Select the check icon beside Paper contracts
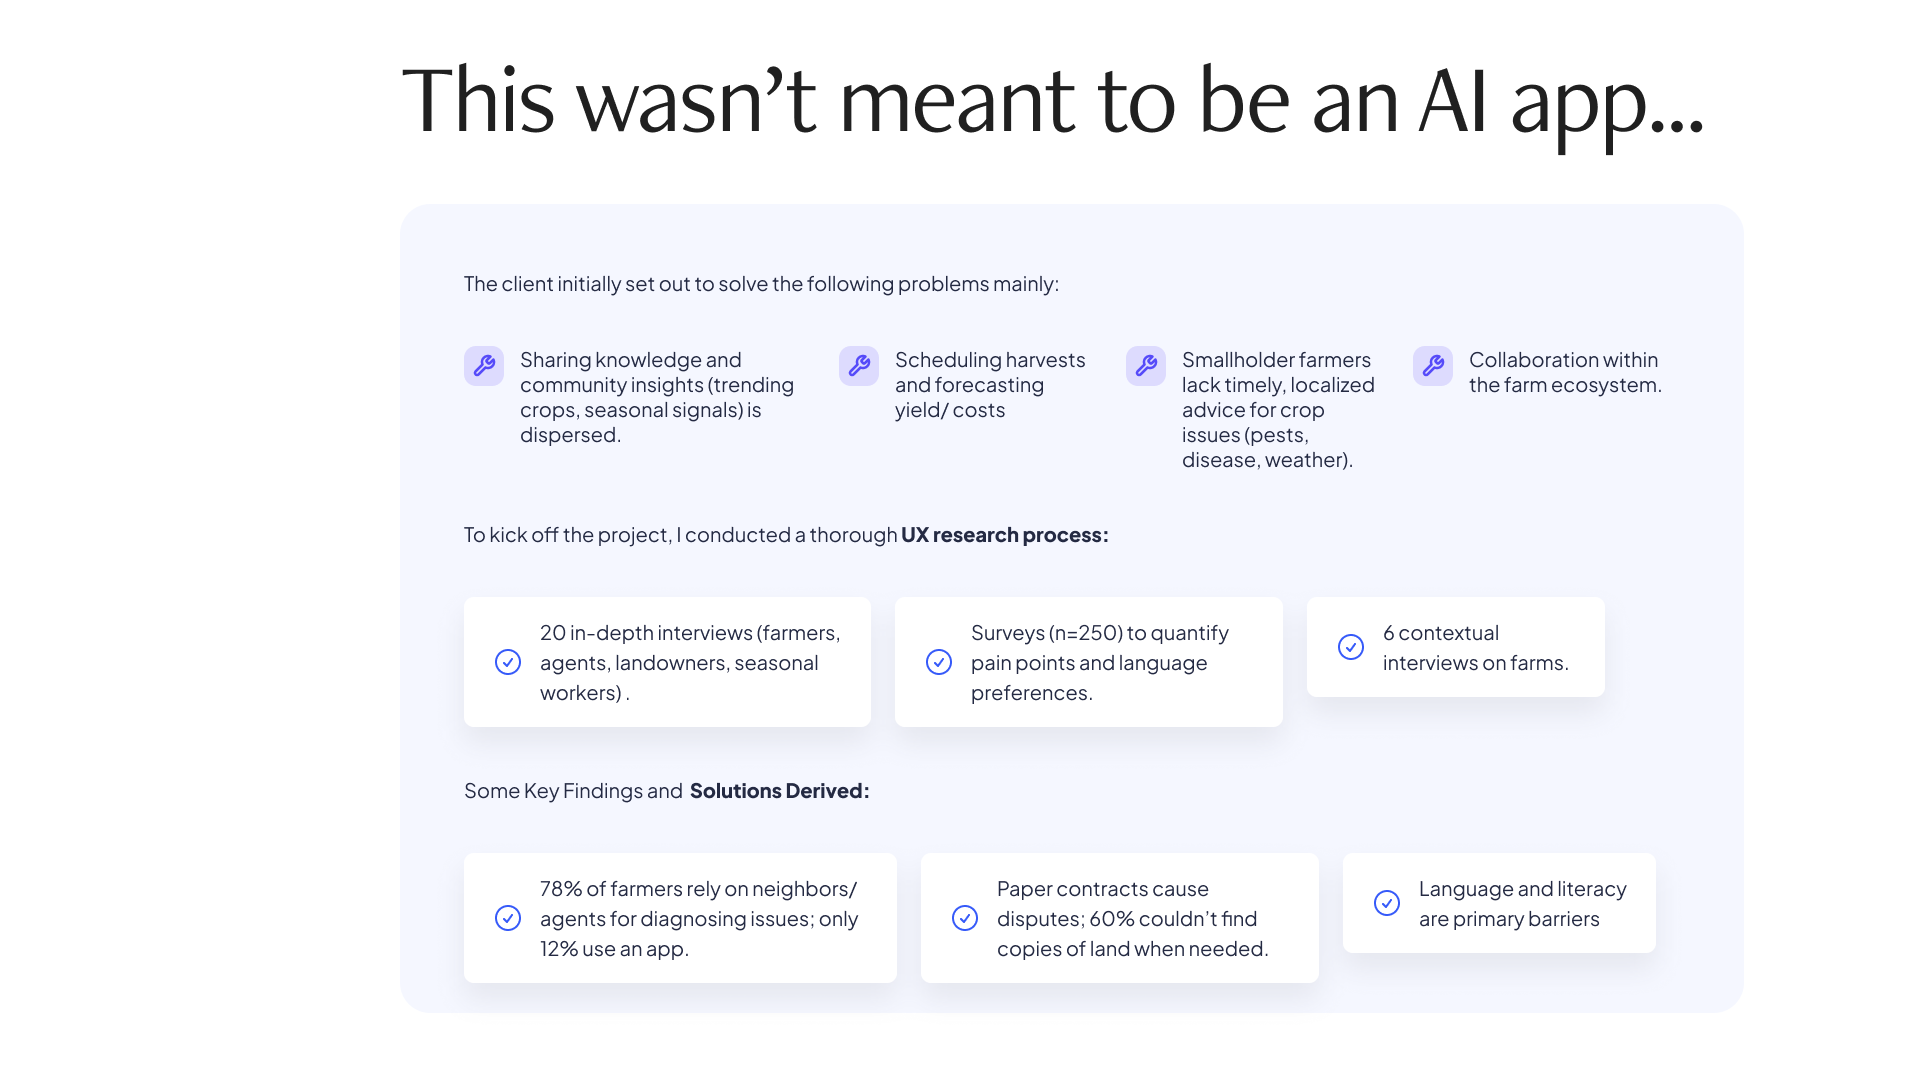Viewport: 1920px width, 1080px height. click(x=965, y=918)
